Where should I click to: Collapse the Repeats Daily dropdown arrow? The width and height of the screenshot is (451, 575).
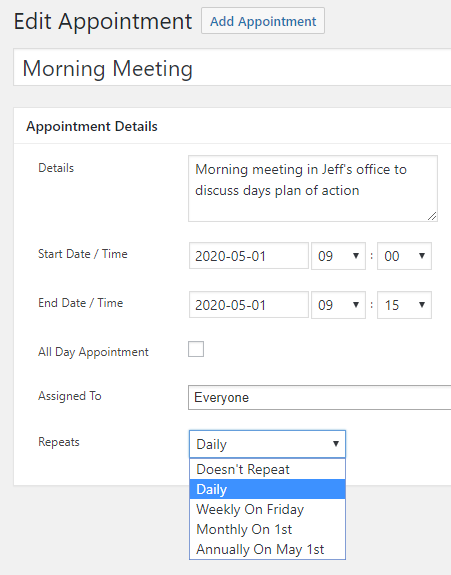(x=336, y=444)
